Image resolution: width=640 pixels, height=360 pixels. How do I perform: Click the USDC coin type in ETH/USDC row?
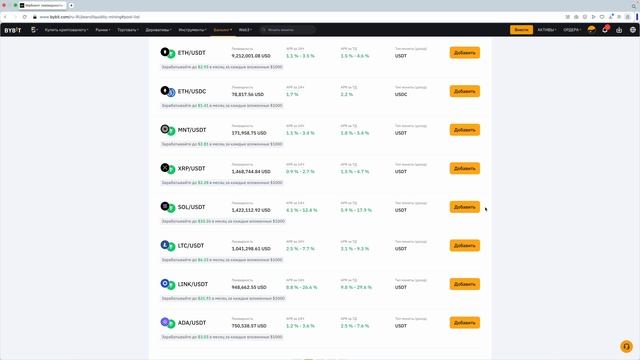(401, 94)
